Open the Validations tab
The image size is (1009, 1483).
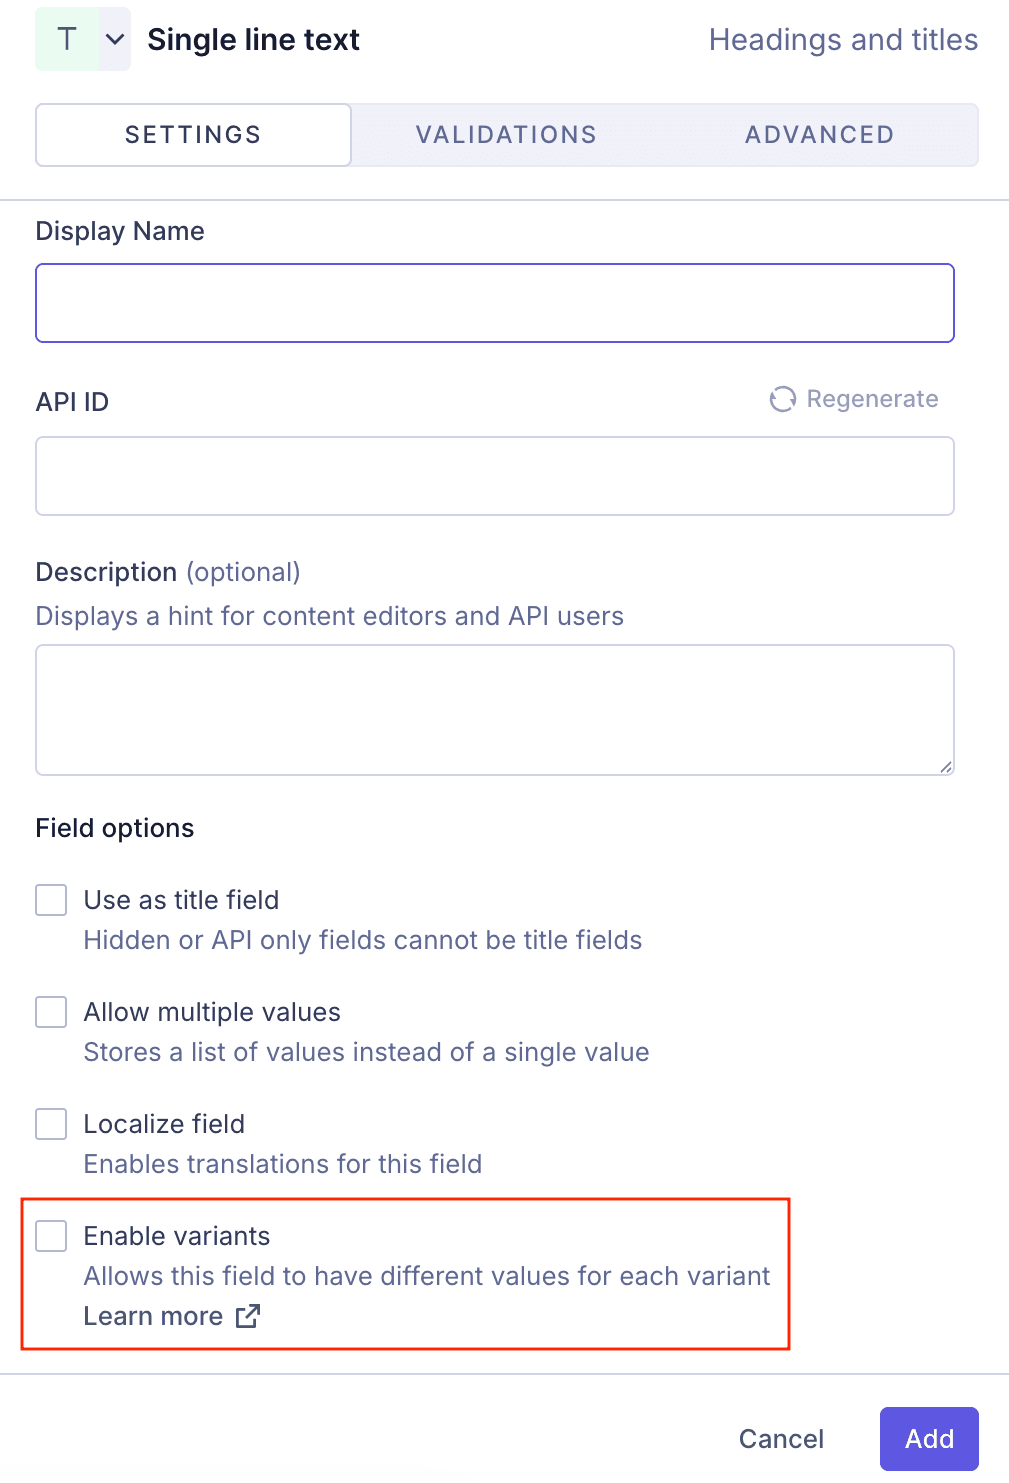coord(506,135)
